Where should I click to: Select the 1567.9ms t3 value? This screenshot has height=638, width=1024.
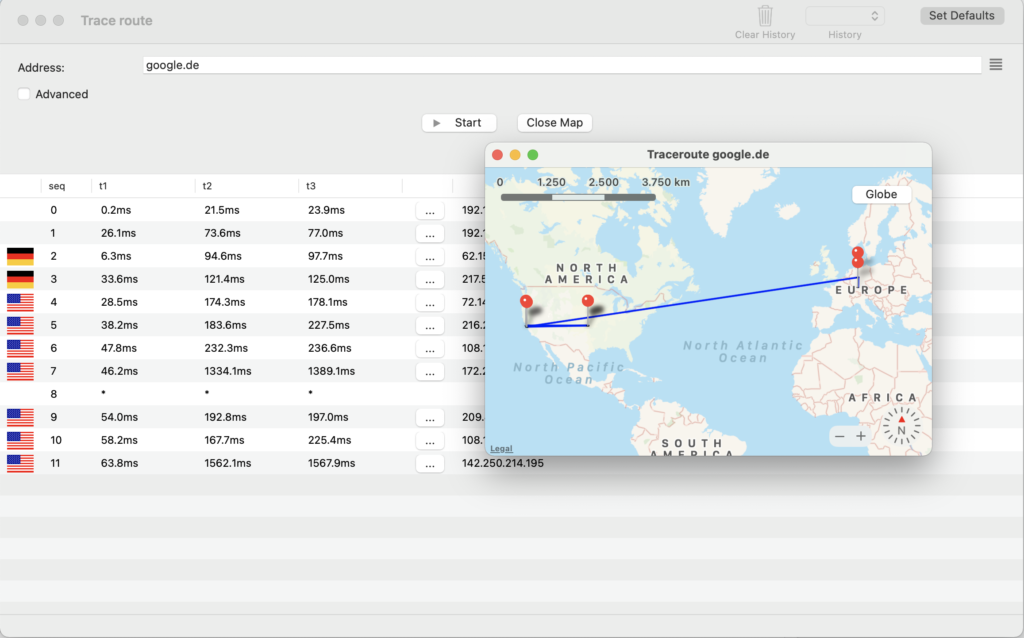click(x=332, y=463)
